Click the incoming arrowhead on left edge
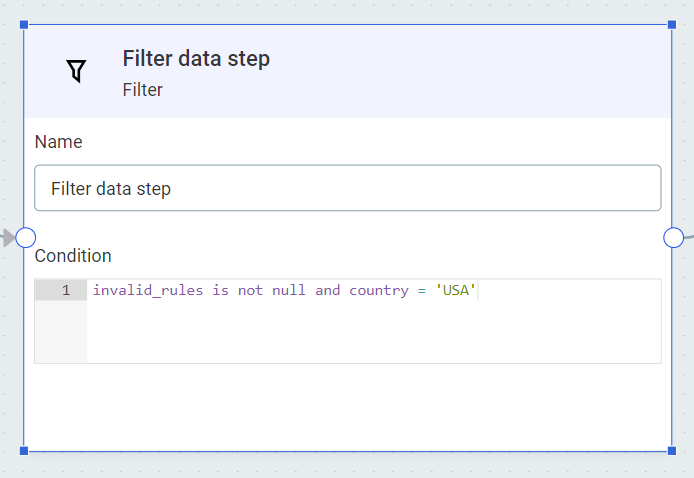 click(x=8, y=237)
